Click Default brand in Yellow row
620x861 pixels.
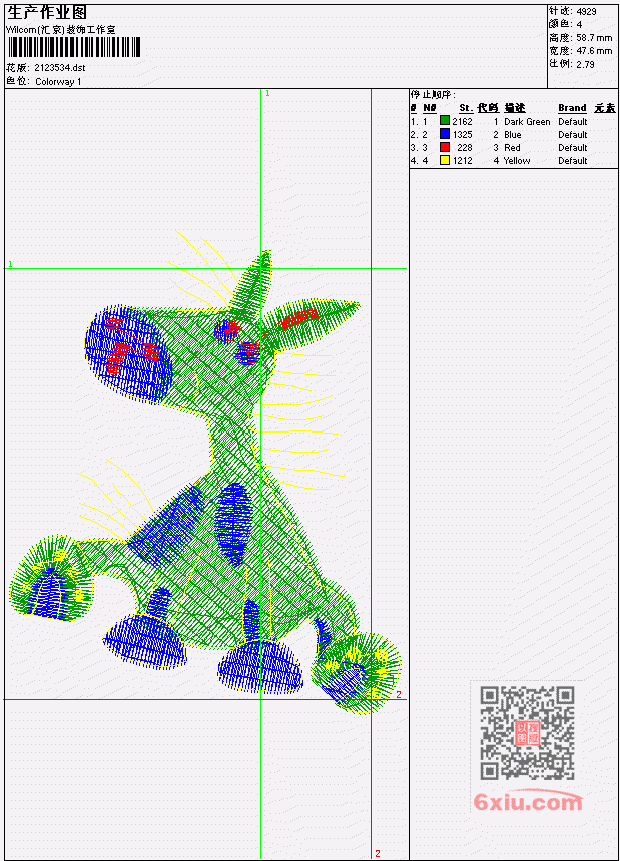tap(573, 161)
